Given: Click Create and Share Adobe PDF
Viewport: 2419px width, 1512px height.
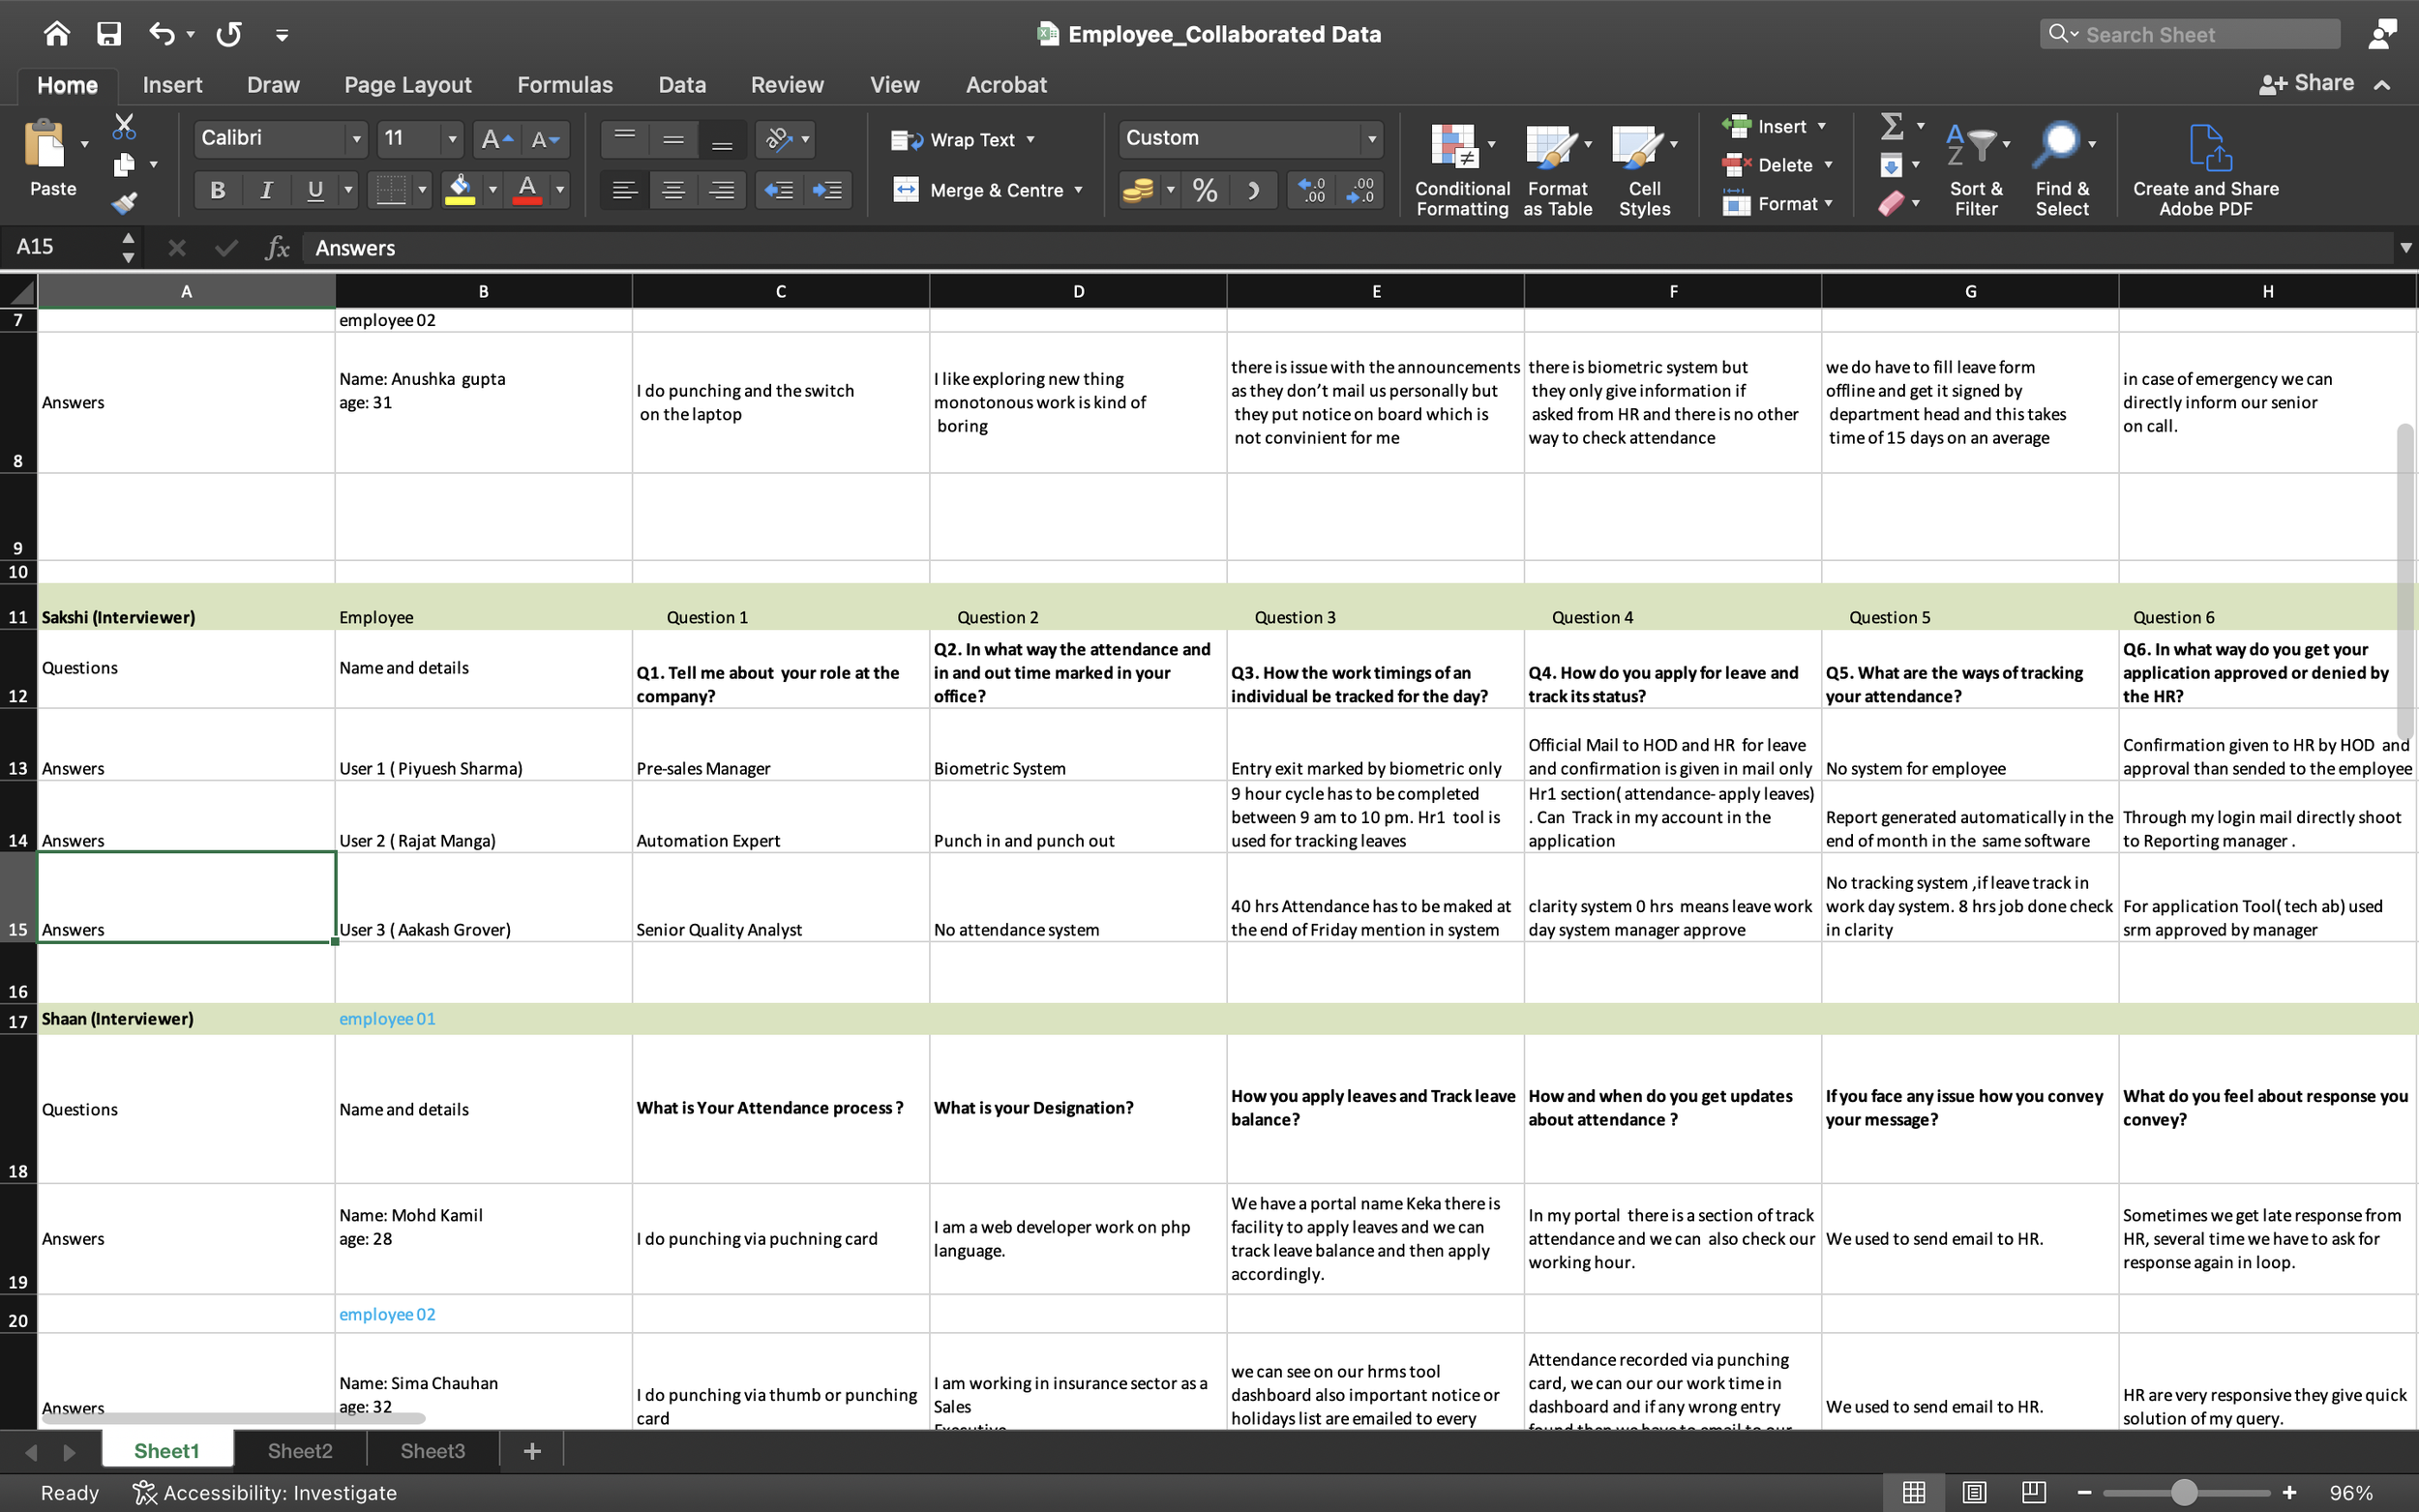Looking at the screenshot, I should [x=2205, y=169].
